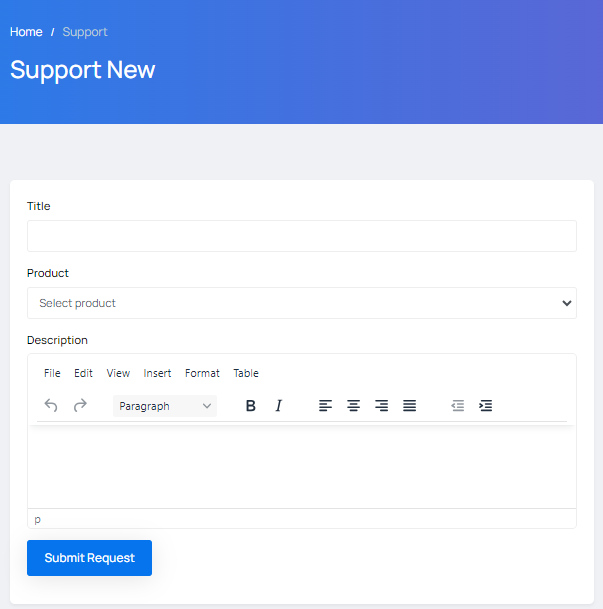Decrease indent in the editor
Viewport: 603px width, 609px height.
tap(457, 406)
